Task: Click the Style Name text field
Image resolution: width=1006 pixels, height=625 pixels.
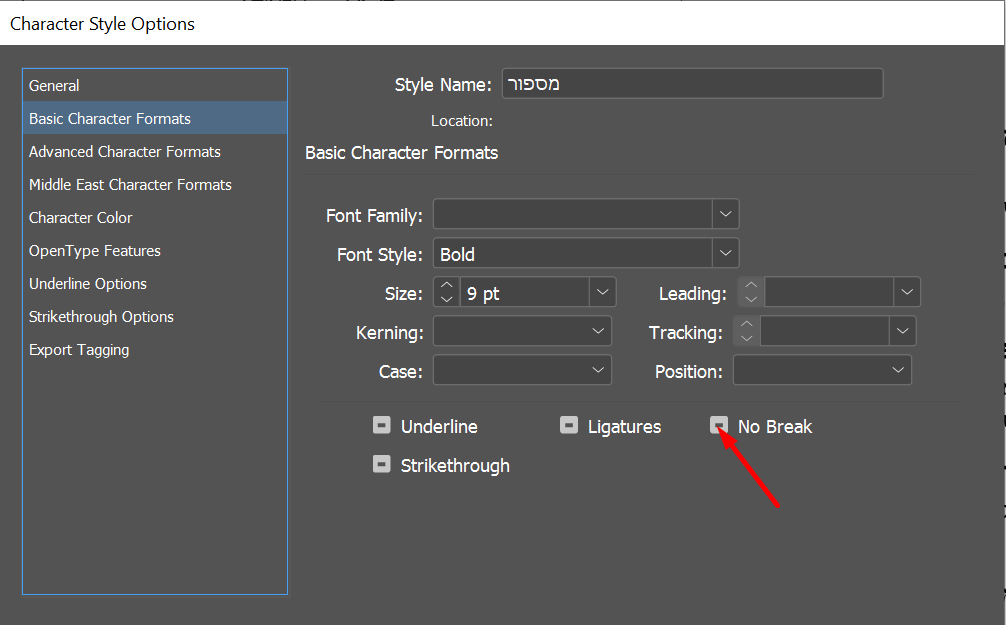Action: 691,85
